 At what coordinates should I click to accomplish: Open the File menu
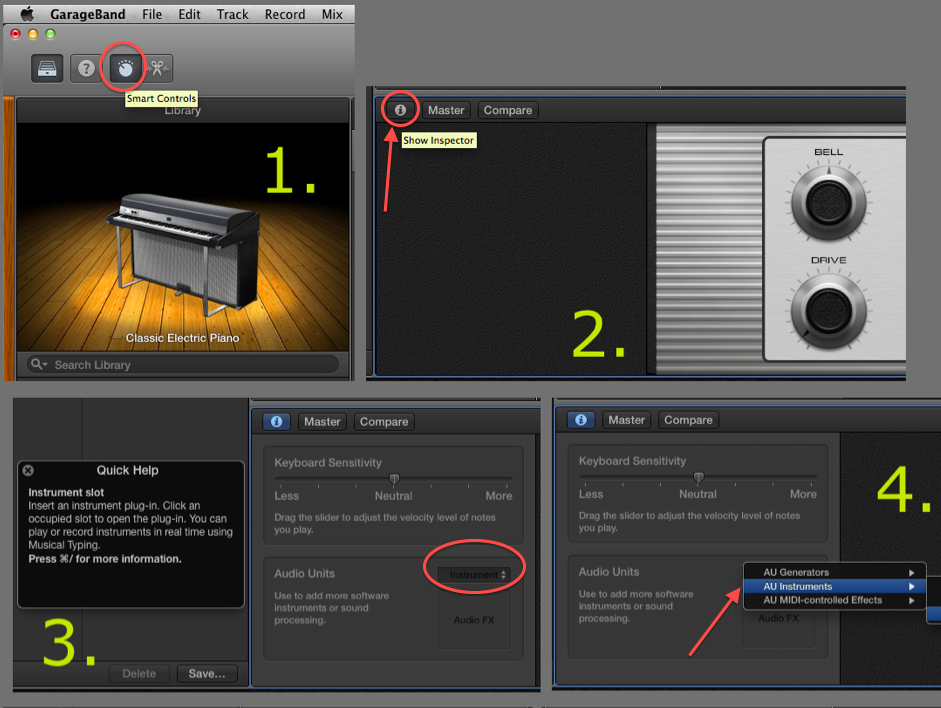click(x=152, y=14)
